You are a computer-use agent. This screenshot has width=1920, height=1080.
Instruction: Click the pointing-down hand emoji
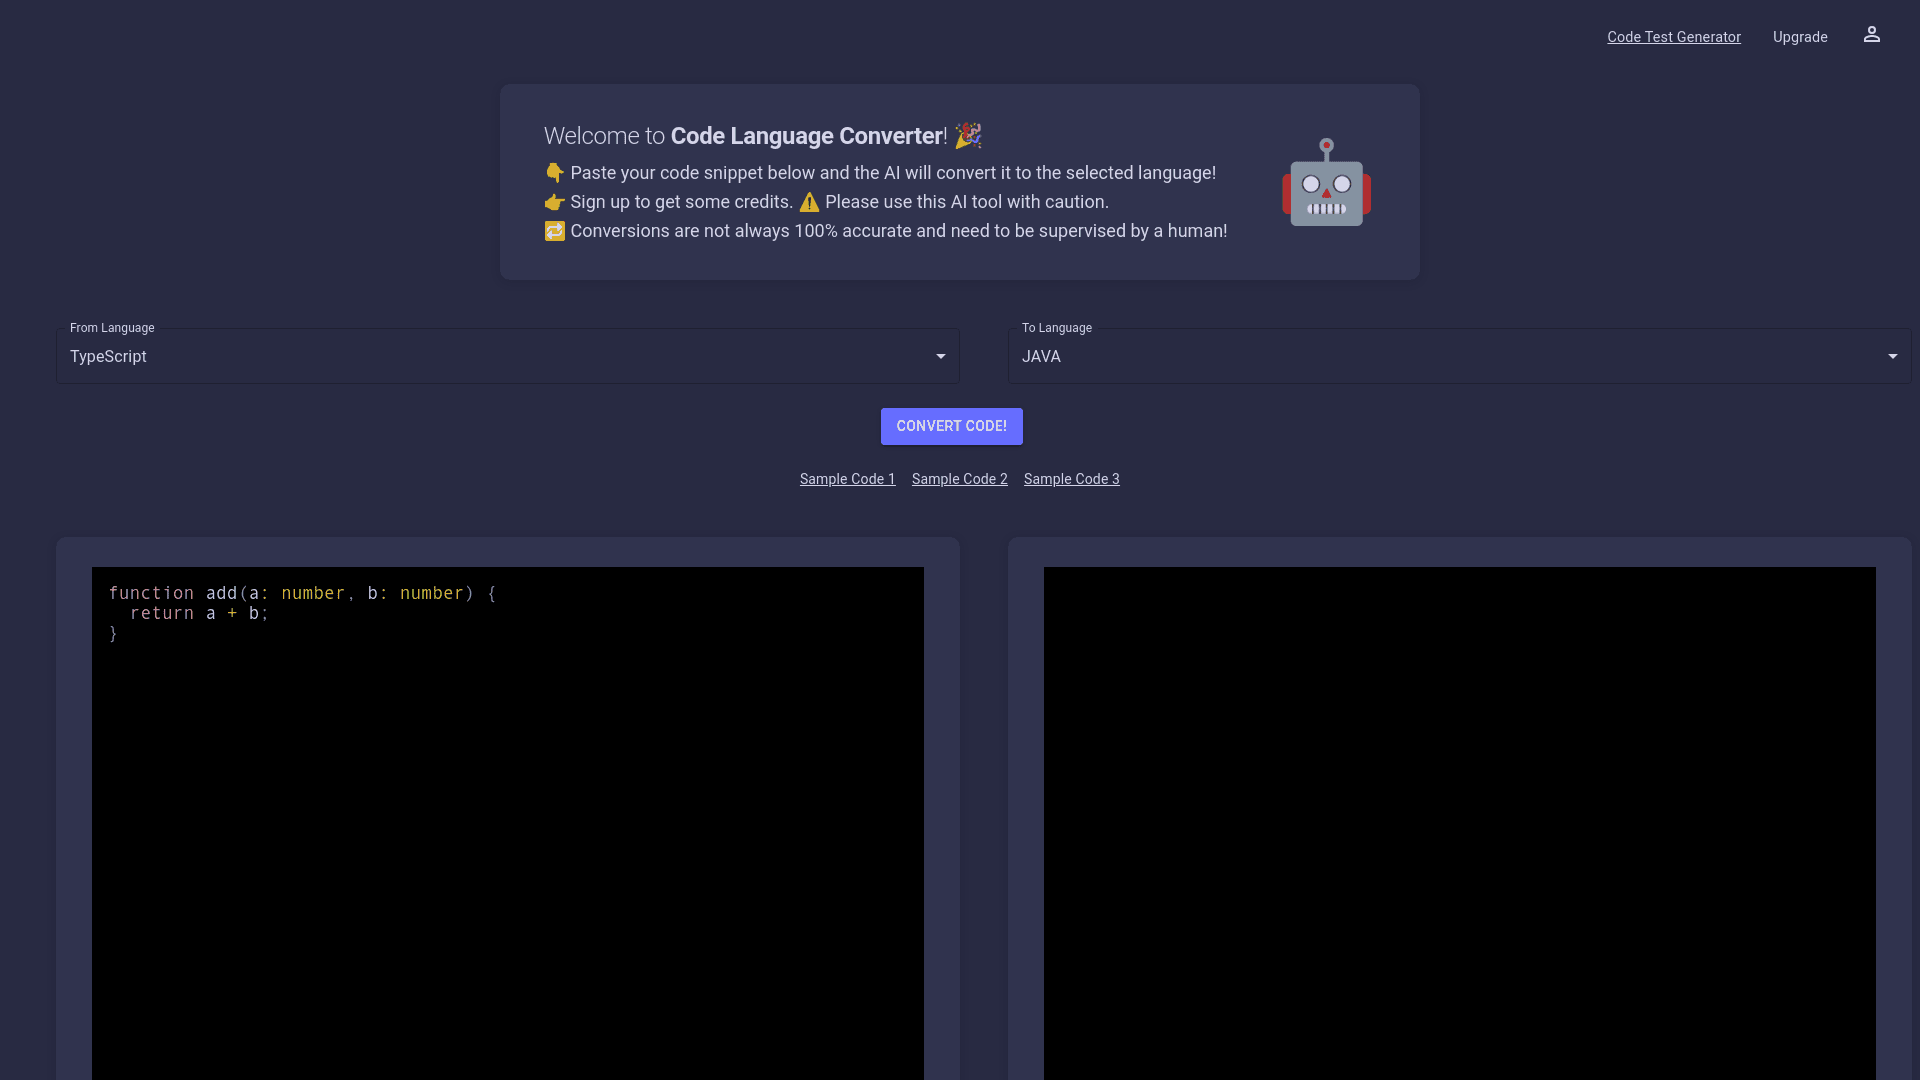pos(554,173)
